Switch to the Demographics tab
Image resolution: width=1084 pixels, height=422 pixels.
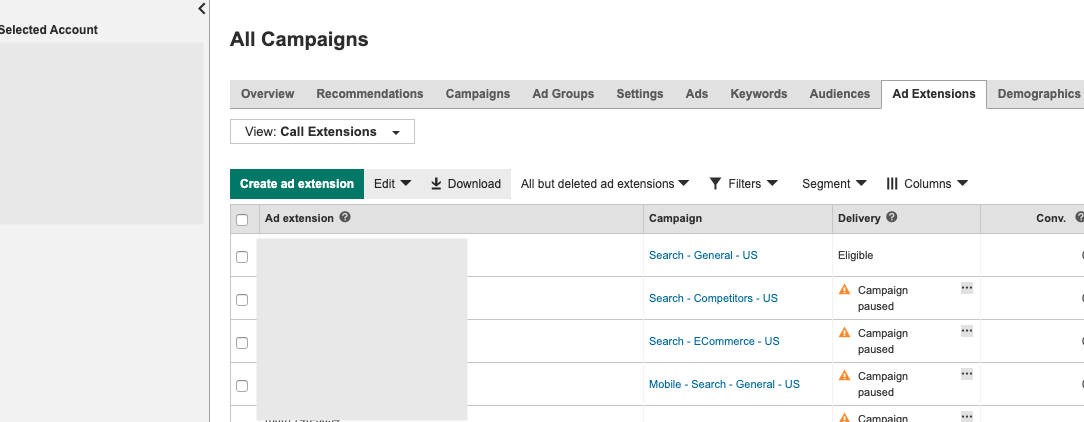1038,94
